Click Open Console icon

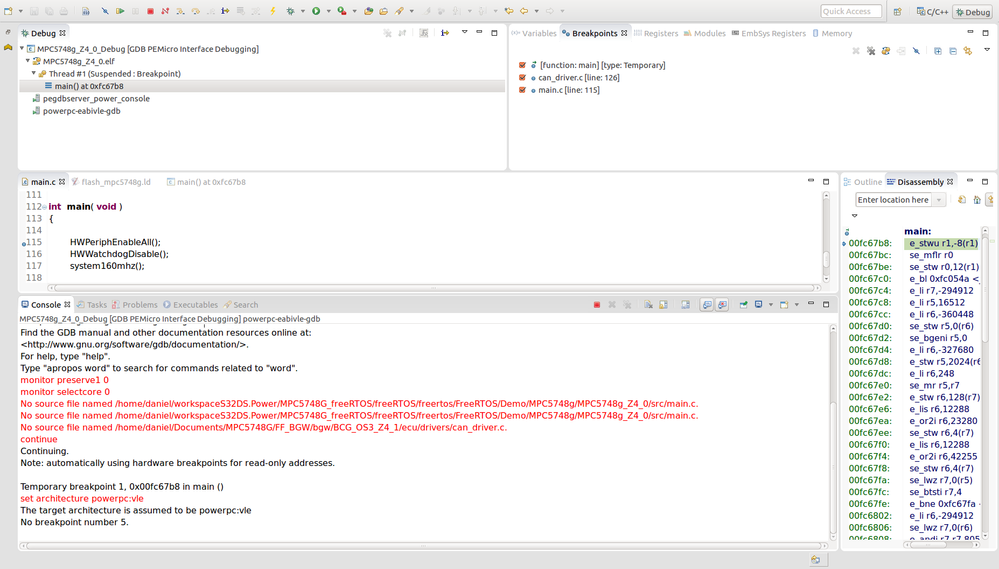point(784,305)
